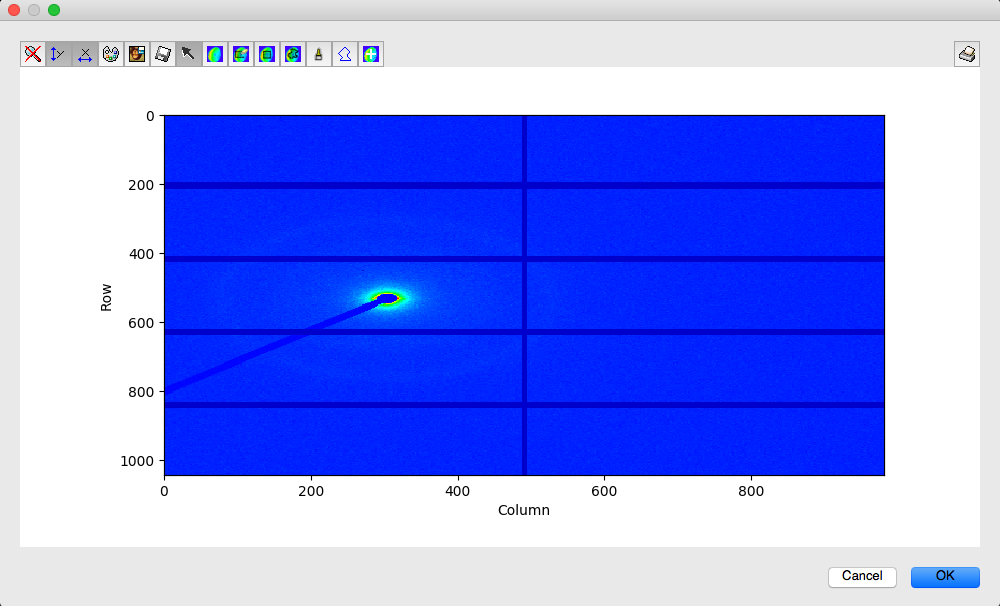1000x606 pixels.
Task: Toggle the arrow selection mode tool
Action: [x=189, y=54]
